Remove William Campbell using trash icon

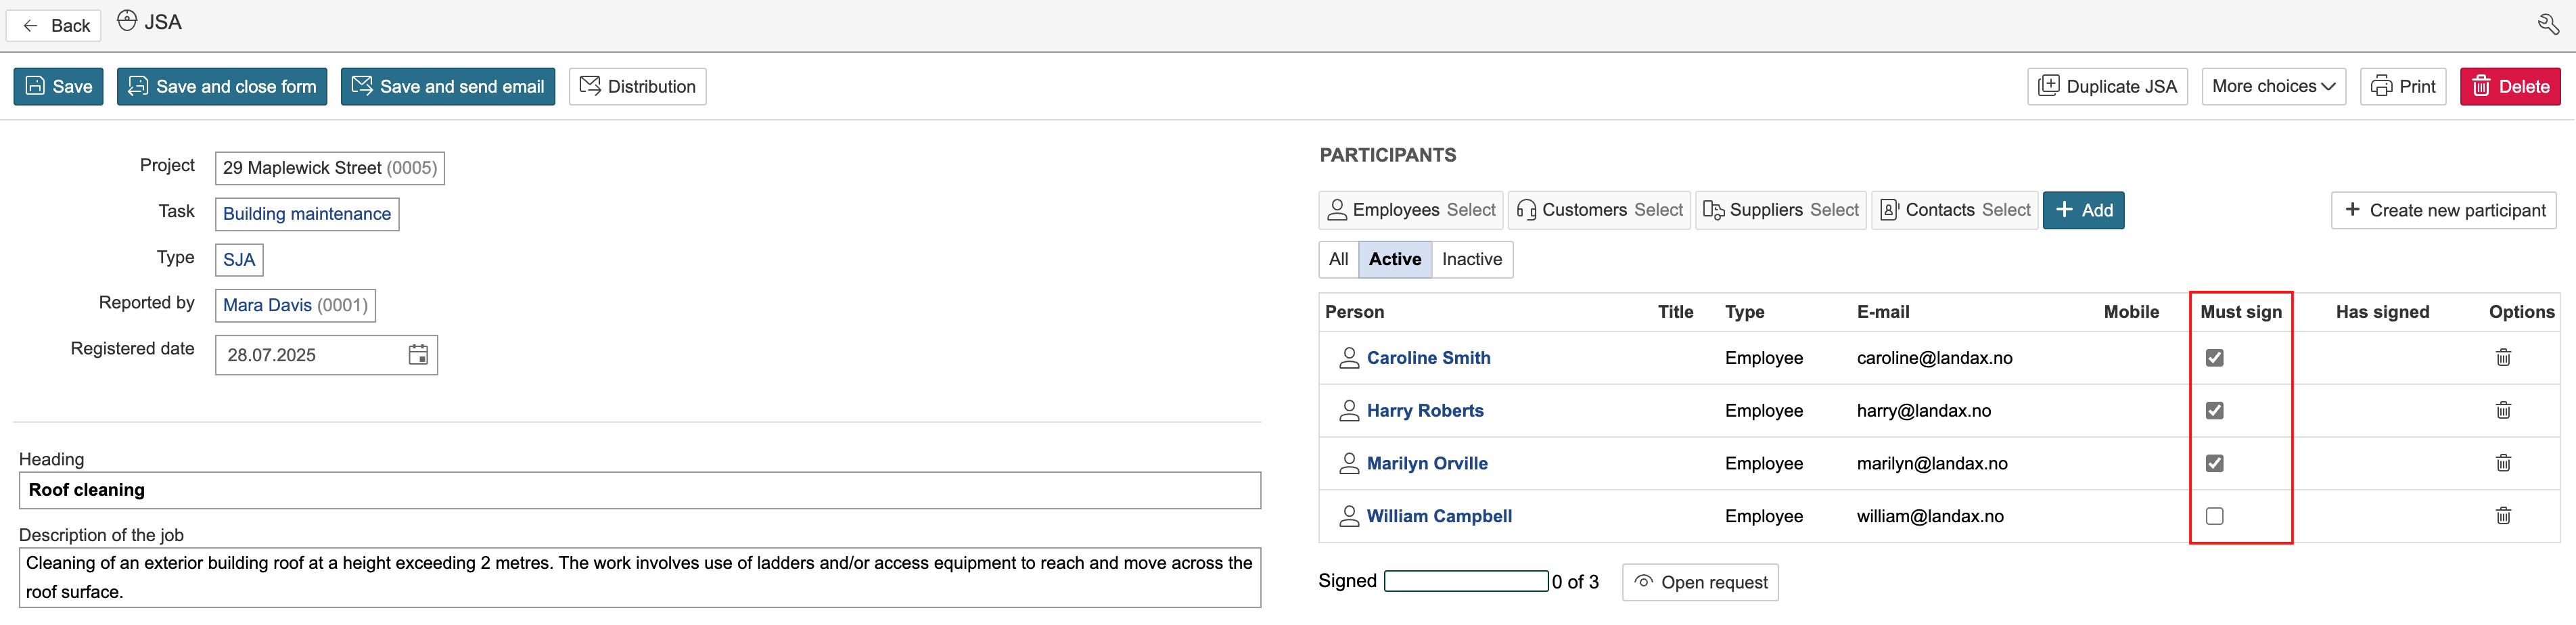[x=2502, y=516]
